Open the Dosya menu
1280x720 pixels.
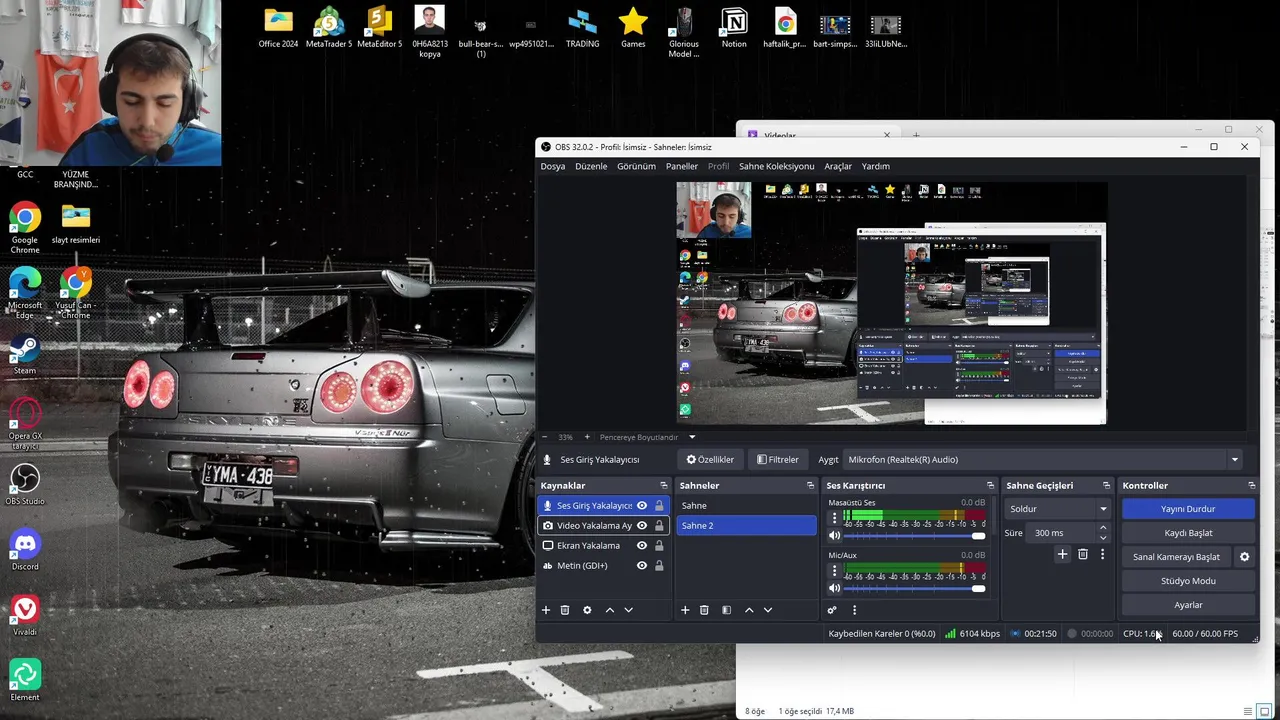coord(553,166)
